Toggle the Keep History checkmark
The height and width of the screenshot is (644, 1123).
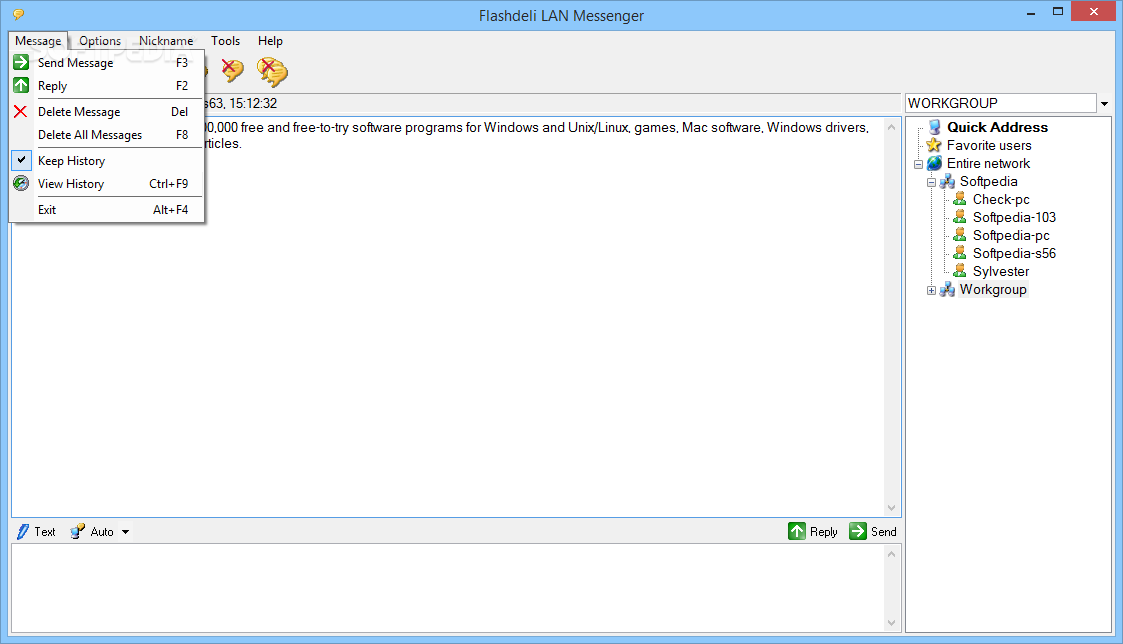click(x=21, y=160)
